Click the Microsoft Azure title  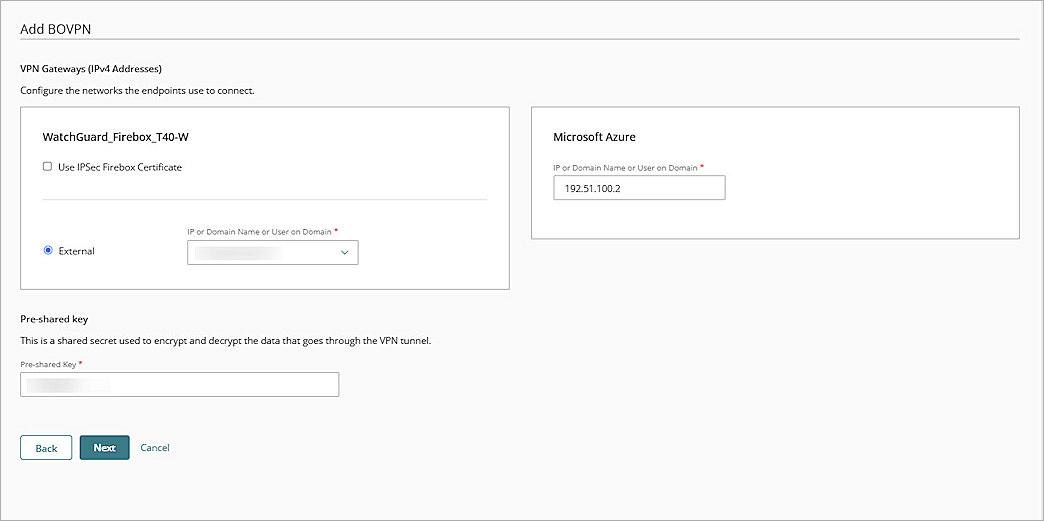[594, 137]
